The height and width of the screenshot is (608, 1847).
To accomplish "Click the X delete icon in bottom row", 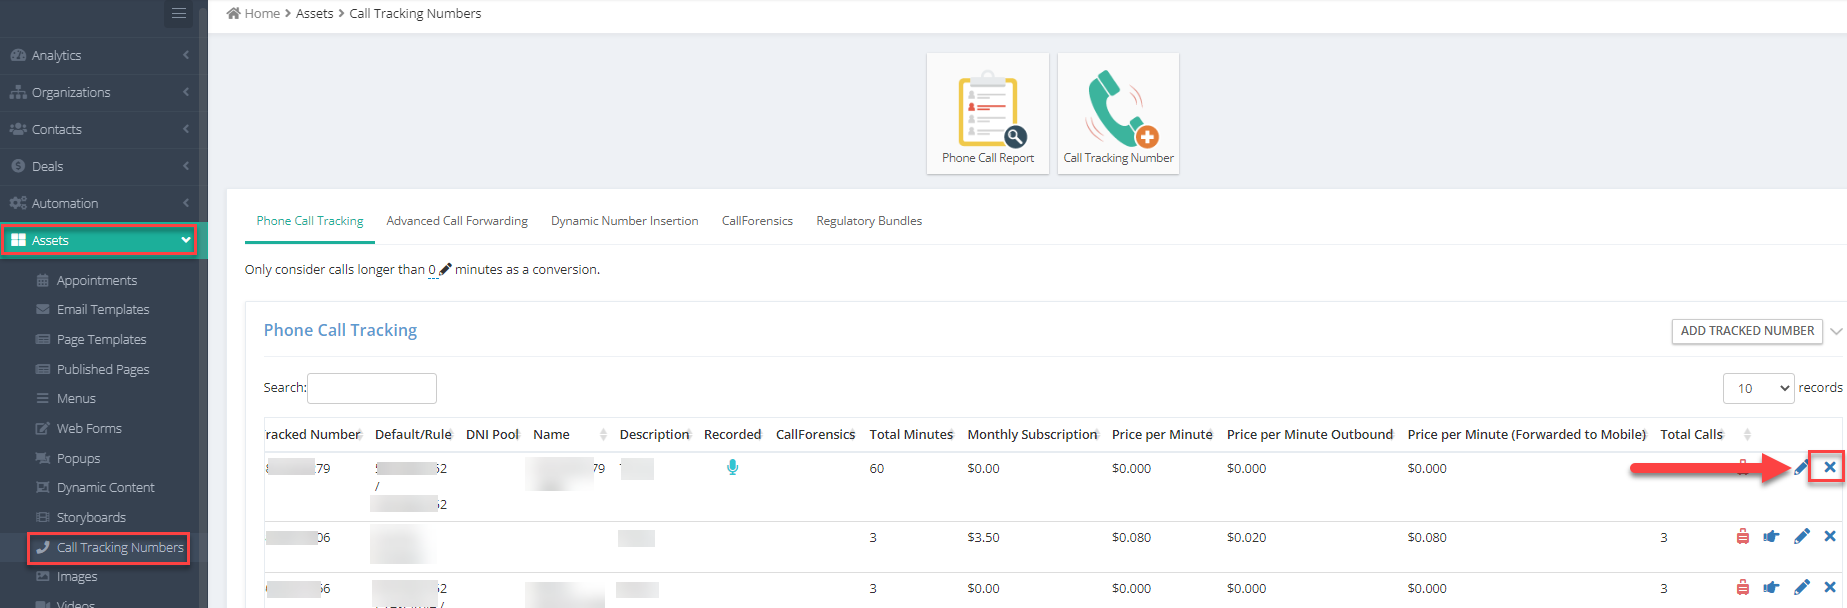I will [1829, 588].
